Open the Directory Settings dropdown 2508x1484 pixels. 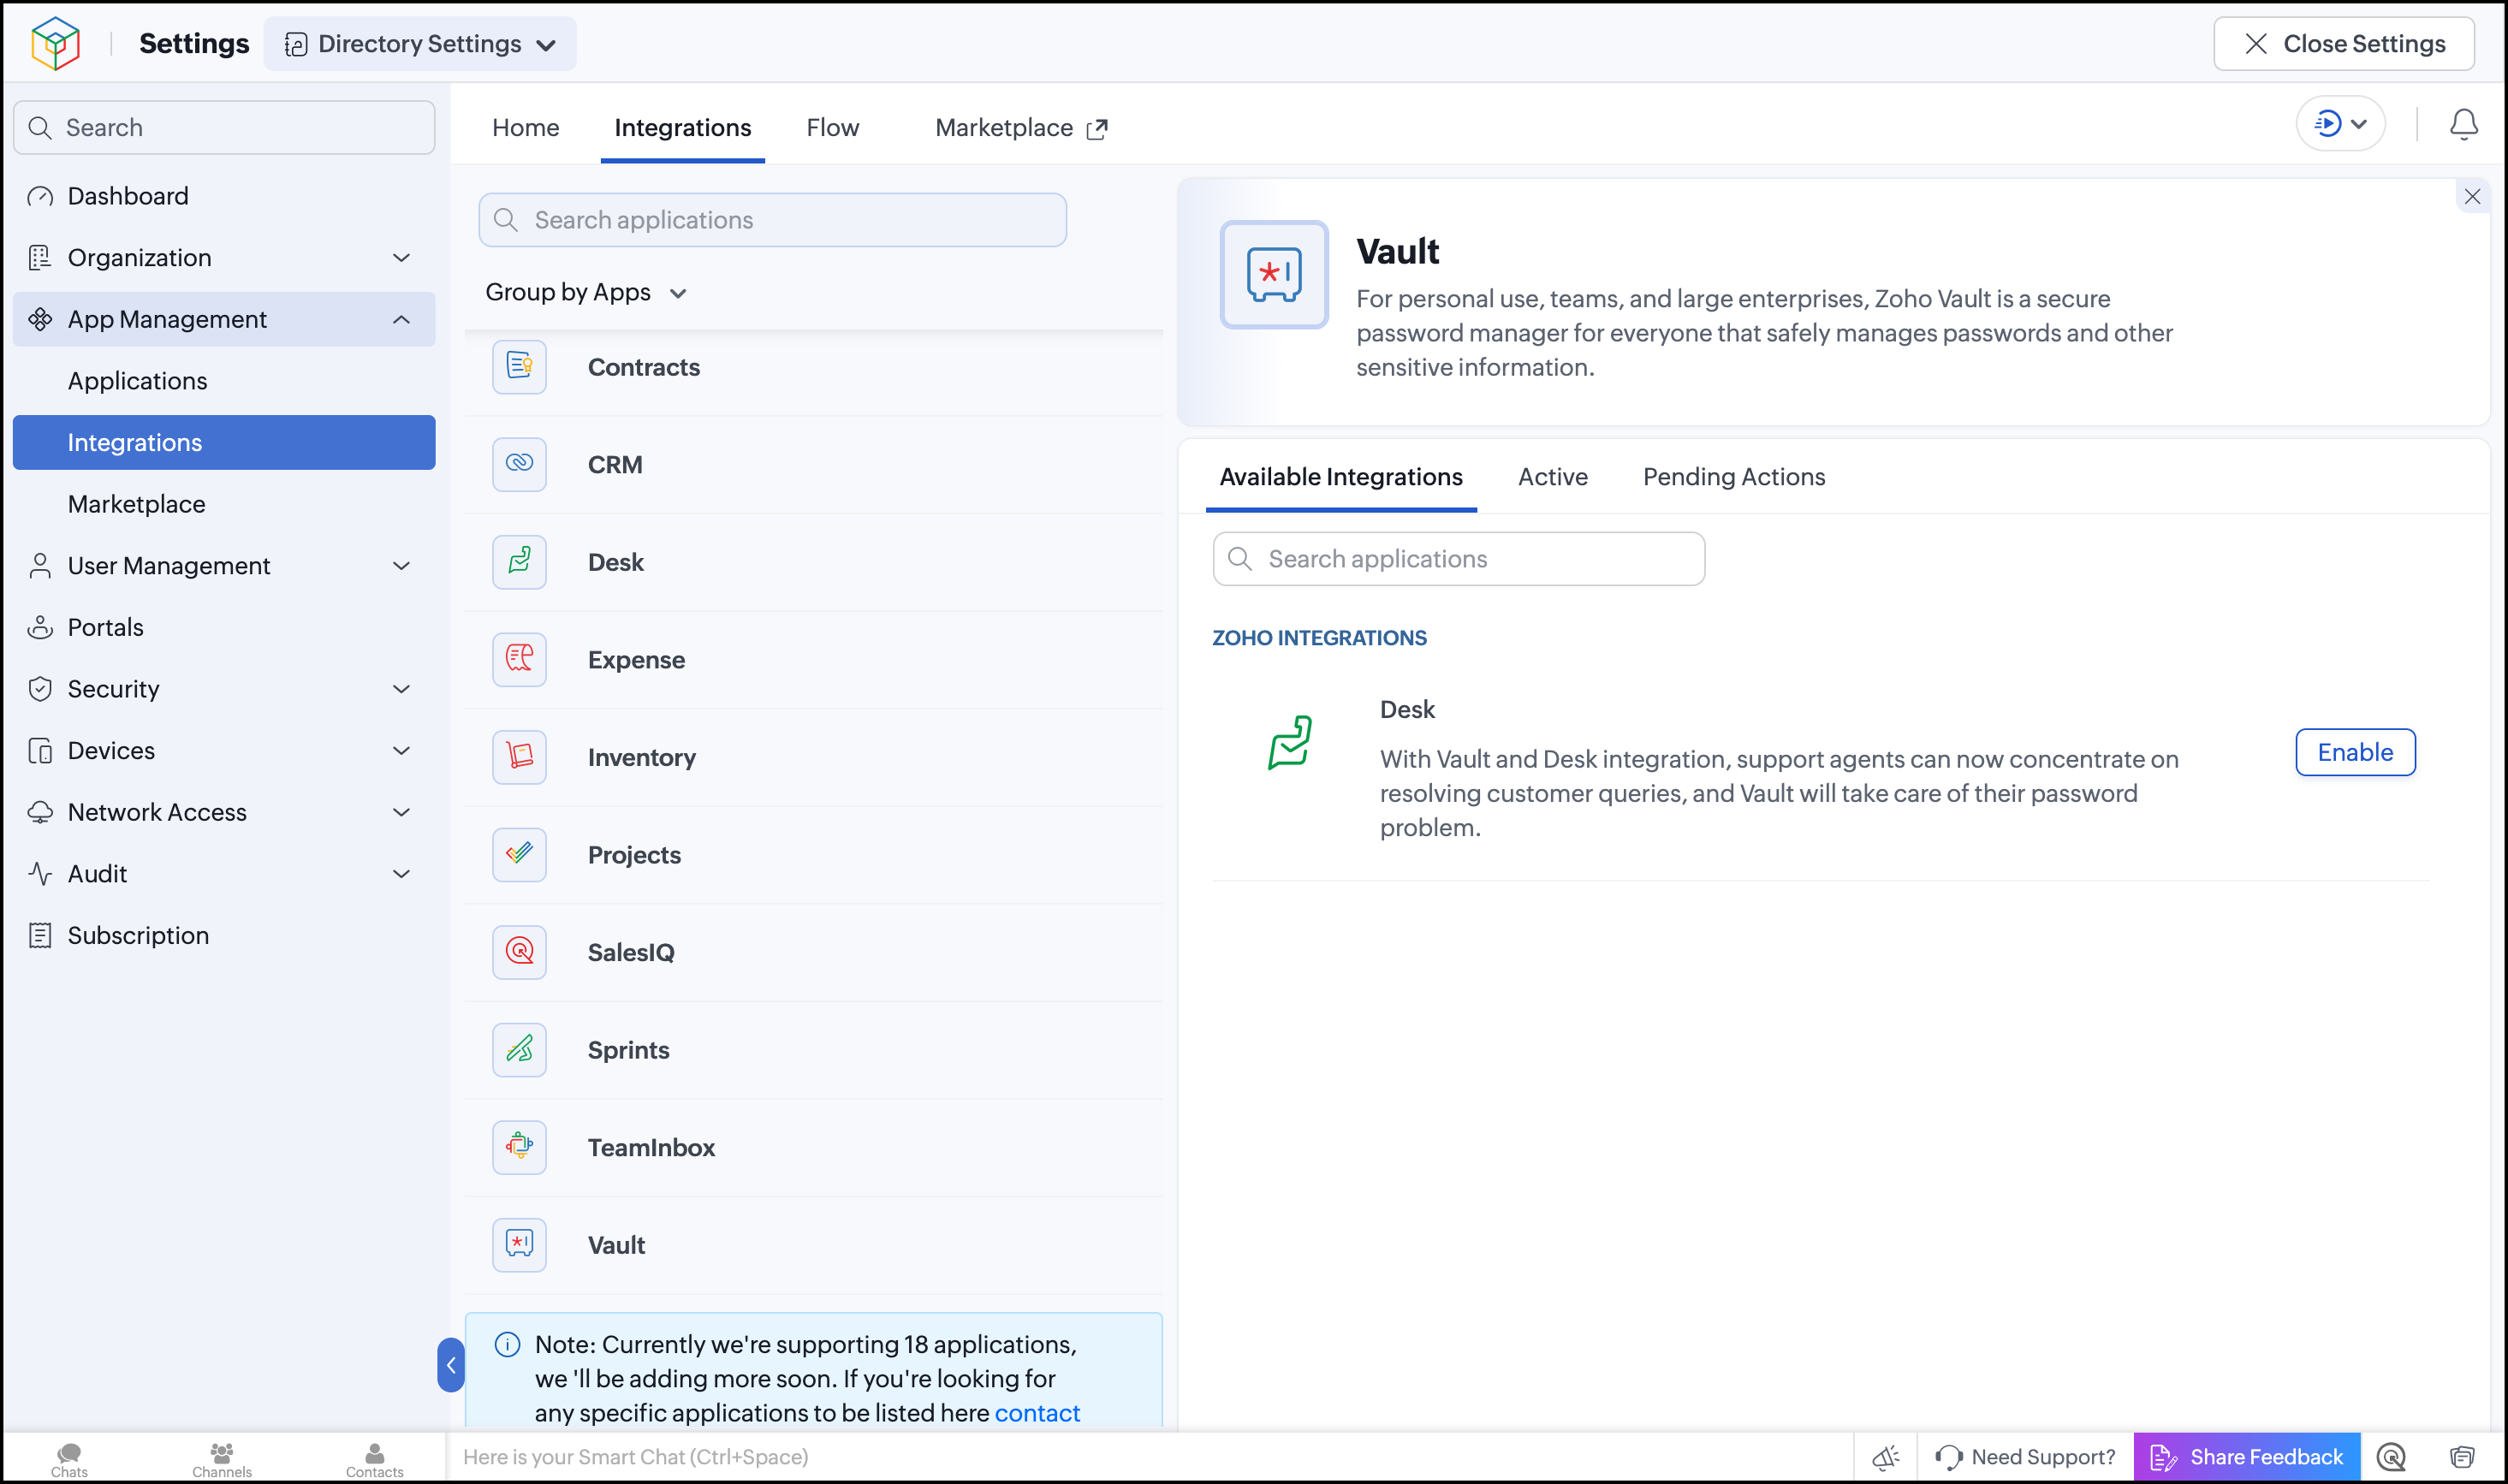(x=420, y=44)
